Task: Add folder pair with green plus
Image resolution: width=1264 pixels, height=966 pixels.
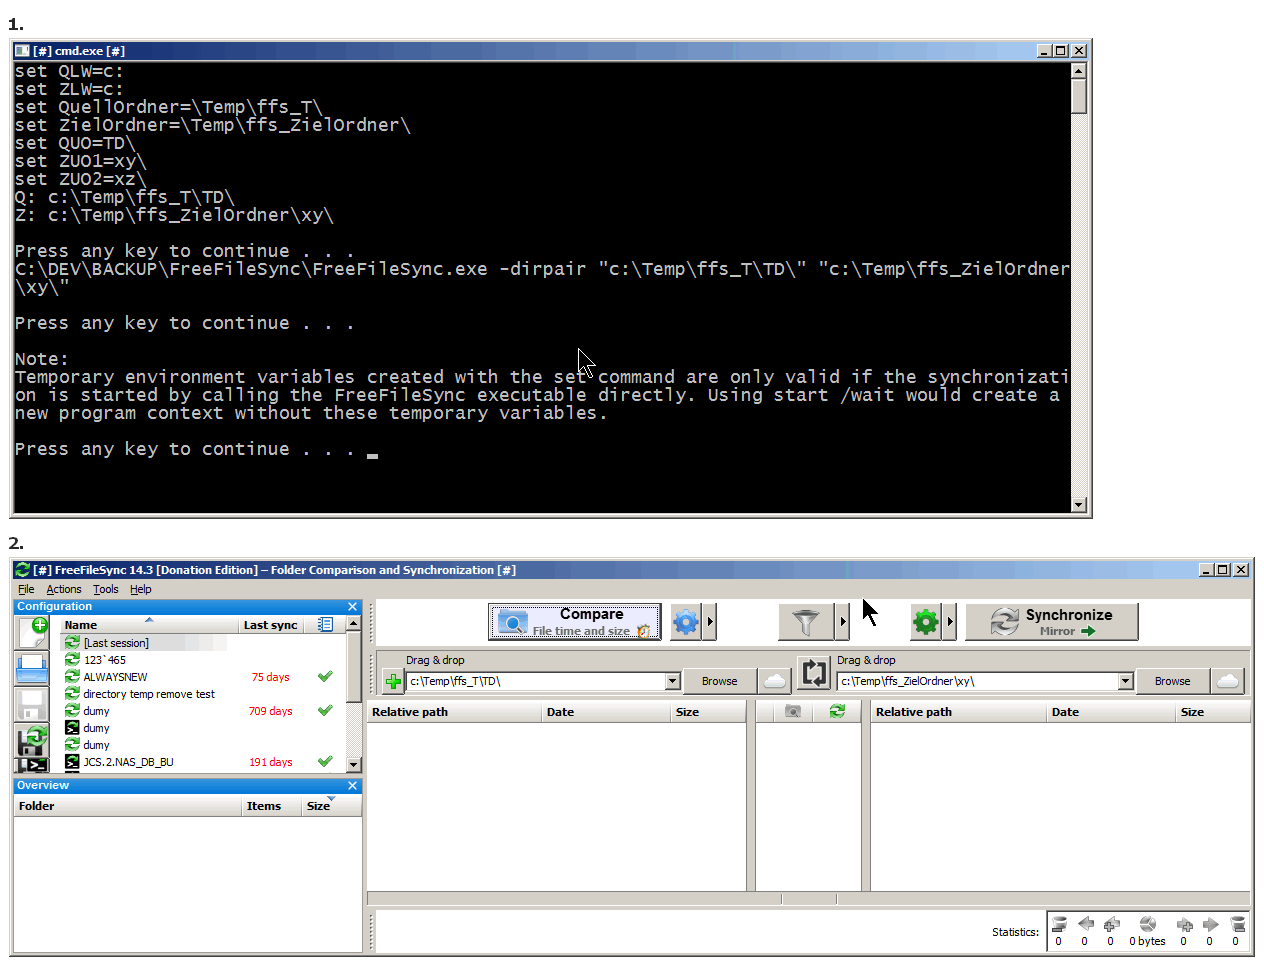Action: [x=393, y=682]
